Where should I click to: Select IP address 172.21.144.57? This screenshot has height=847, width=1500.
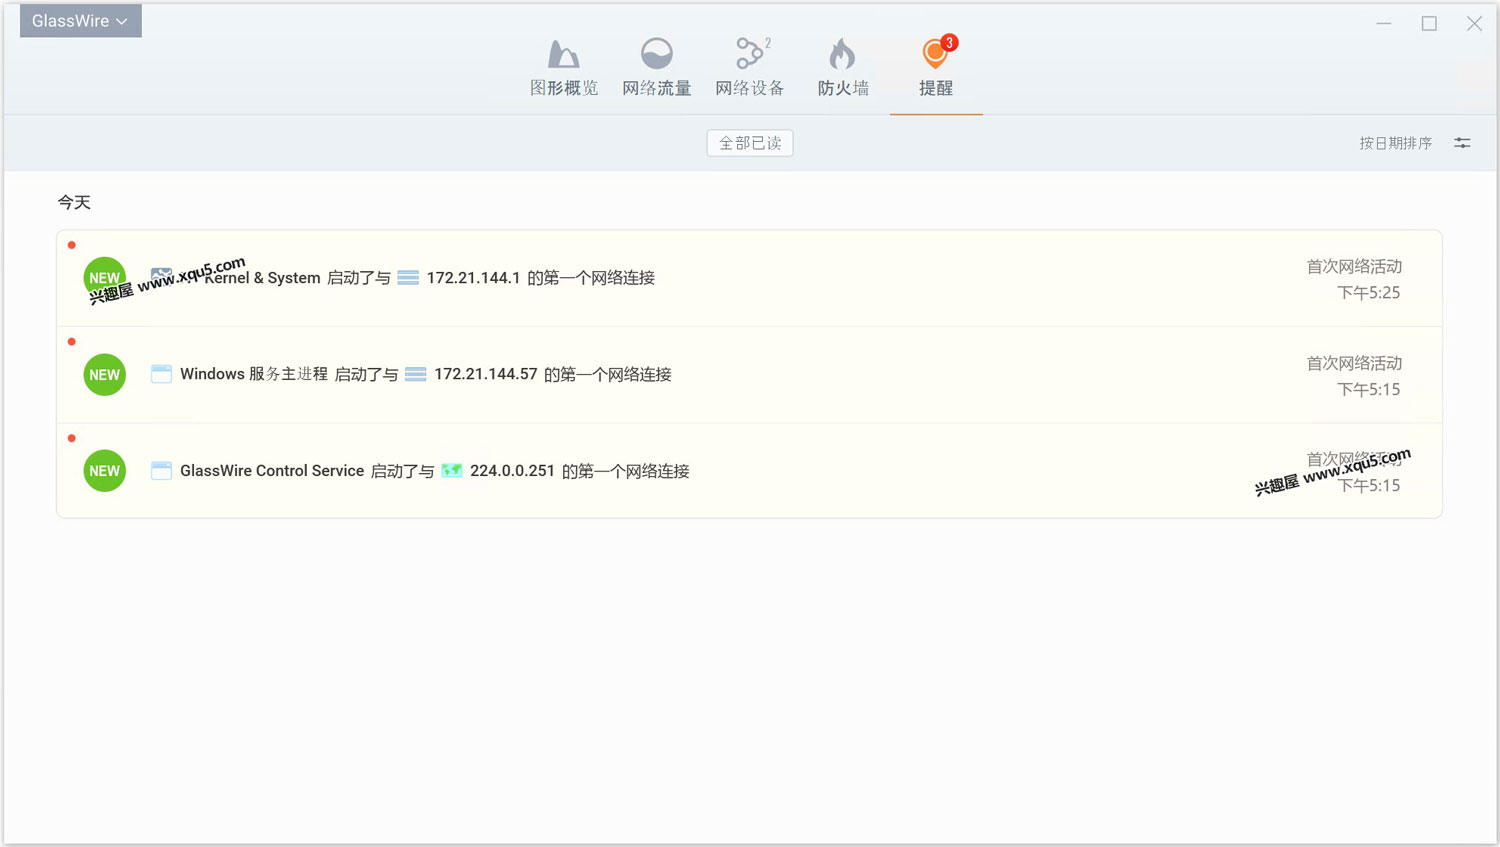[x=486, y=374]
